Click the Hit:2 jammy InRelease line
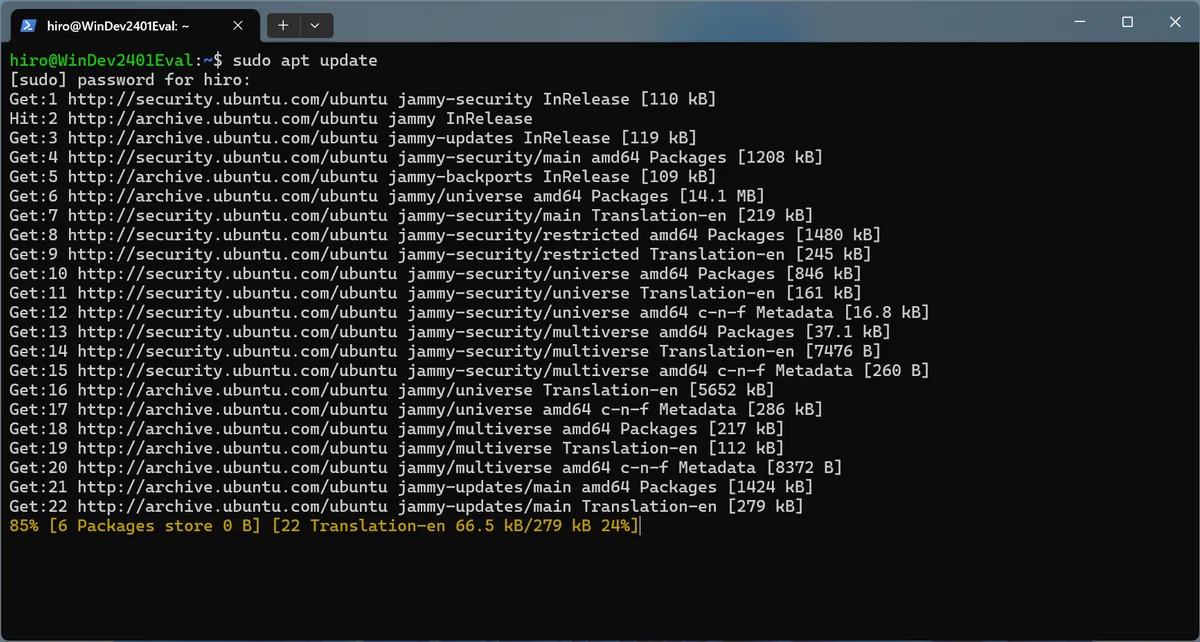The image size is (1200, 642). coord(271,118)
